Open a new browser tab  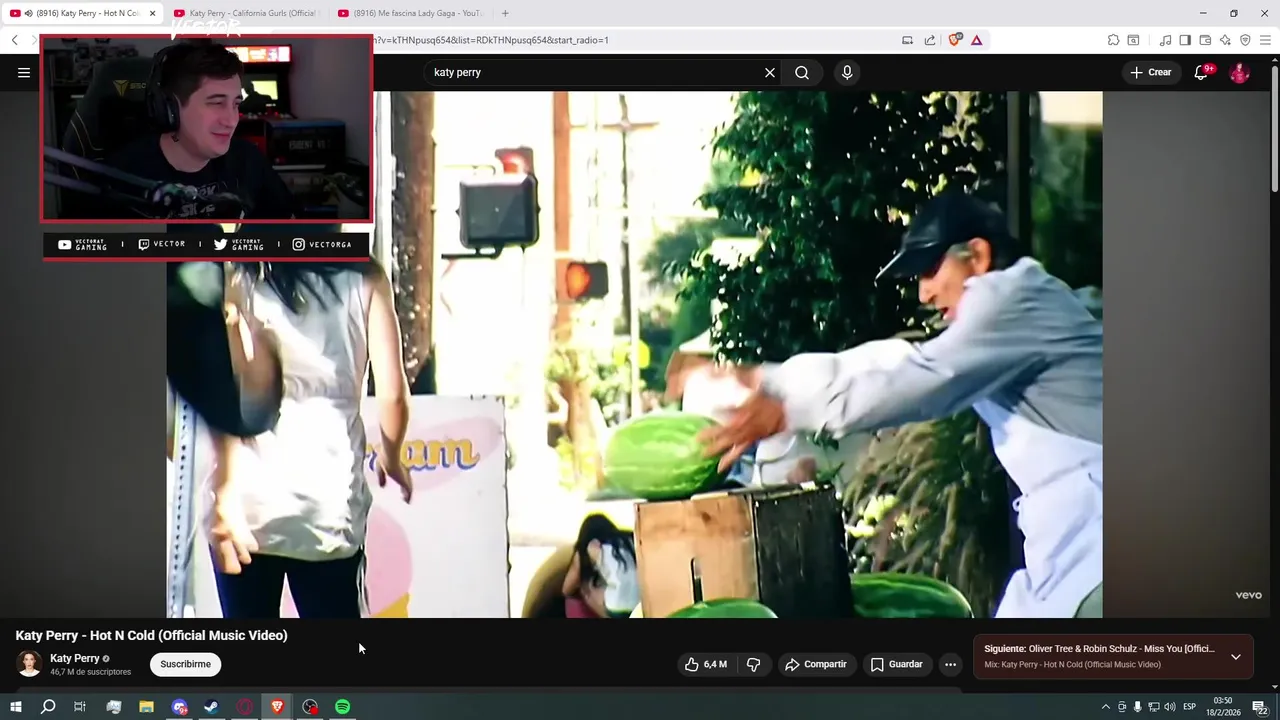click(505, 13)
